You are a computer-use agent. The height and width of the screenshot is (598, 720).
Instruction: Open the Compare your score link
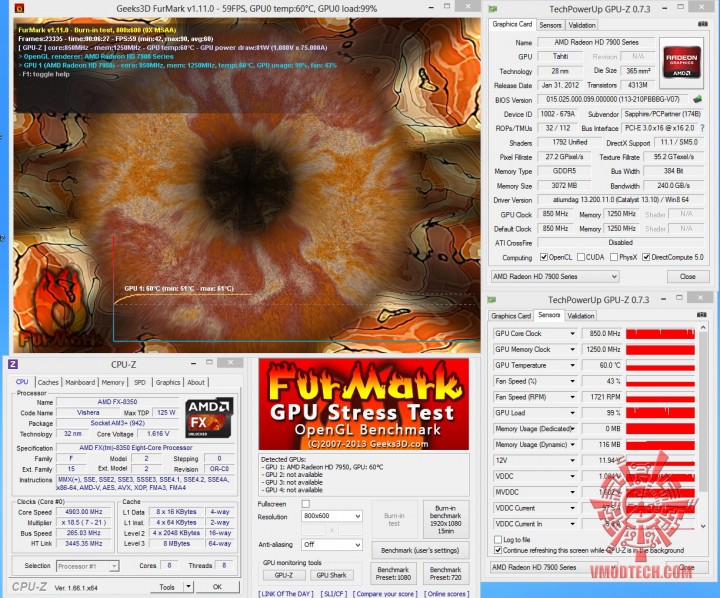point(385,594)
